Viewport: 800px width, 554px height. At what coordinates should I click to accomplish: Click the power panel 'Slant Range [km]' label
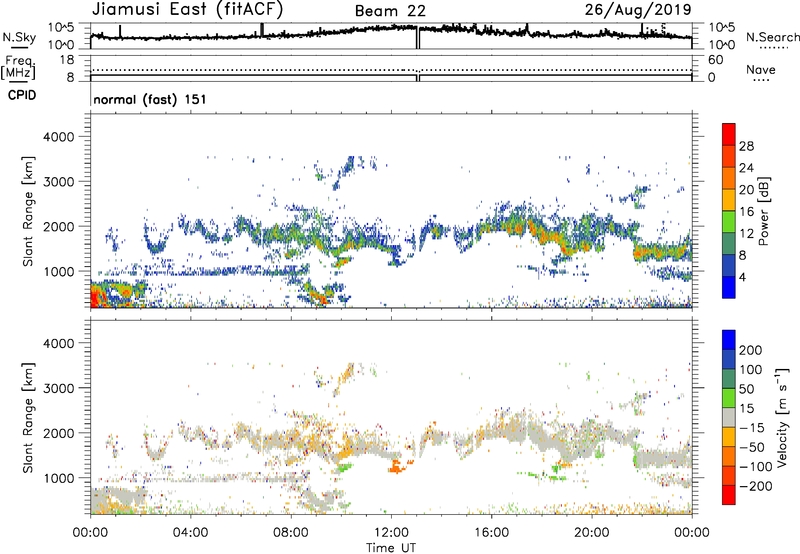tap(28, 211)
